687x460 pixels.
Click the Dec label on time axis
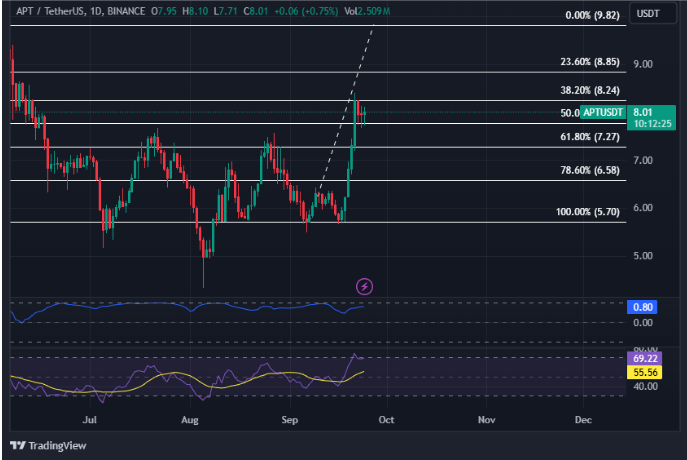[583, 422]
